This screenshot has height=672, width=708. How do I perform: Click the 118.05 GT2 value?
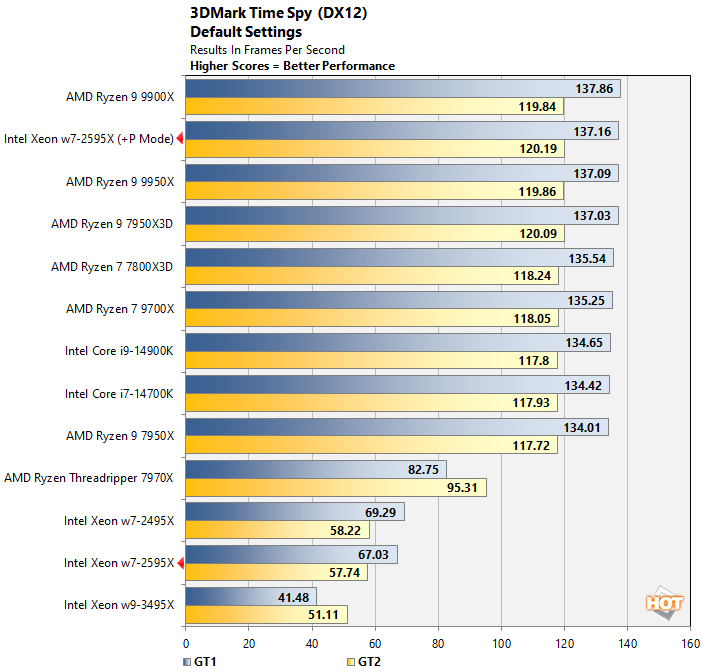click(x=532, y=318)
